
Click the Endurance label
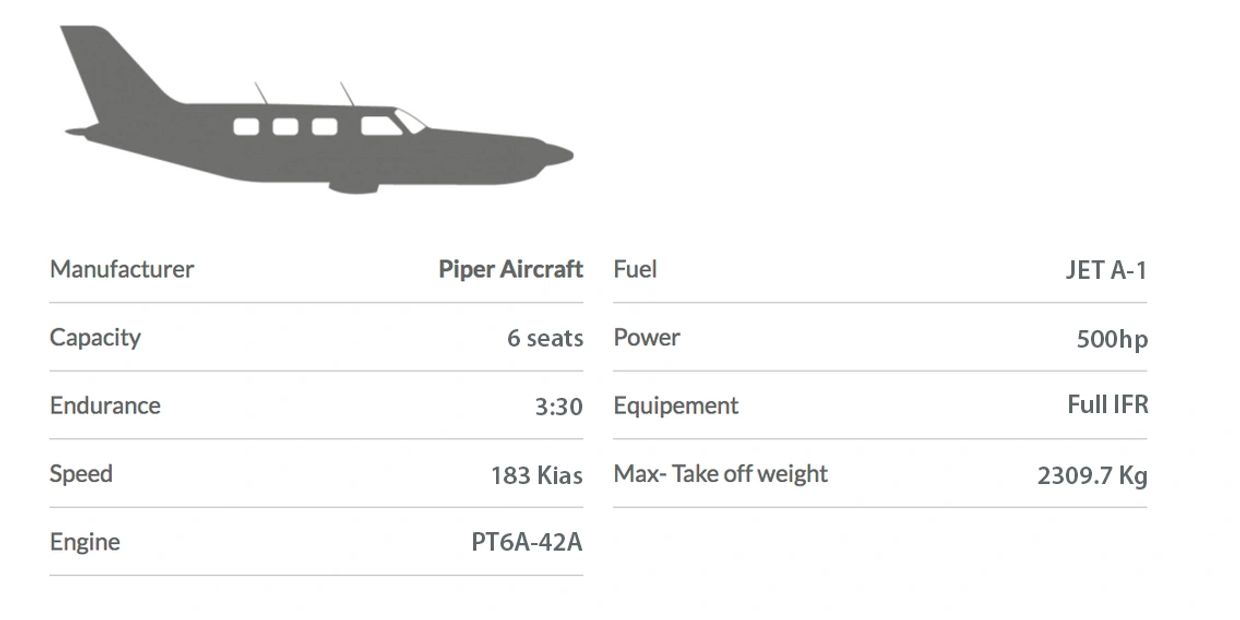tap(105, 405)
